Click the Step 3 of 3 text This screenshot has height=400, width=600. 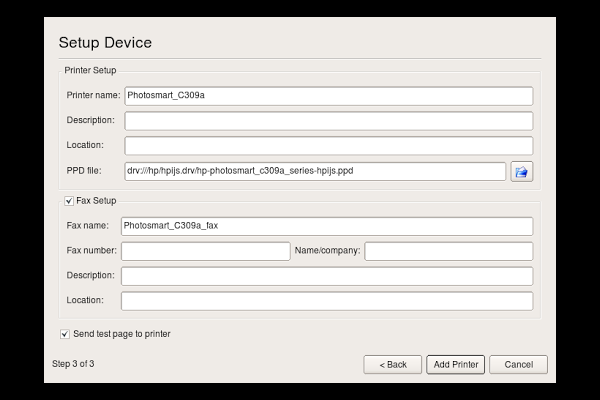pyautogui.click(x=73, y=364)
